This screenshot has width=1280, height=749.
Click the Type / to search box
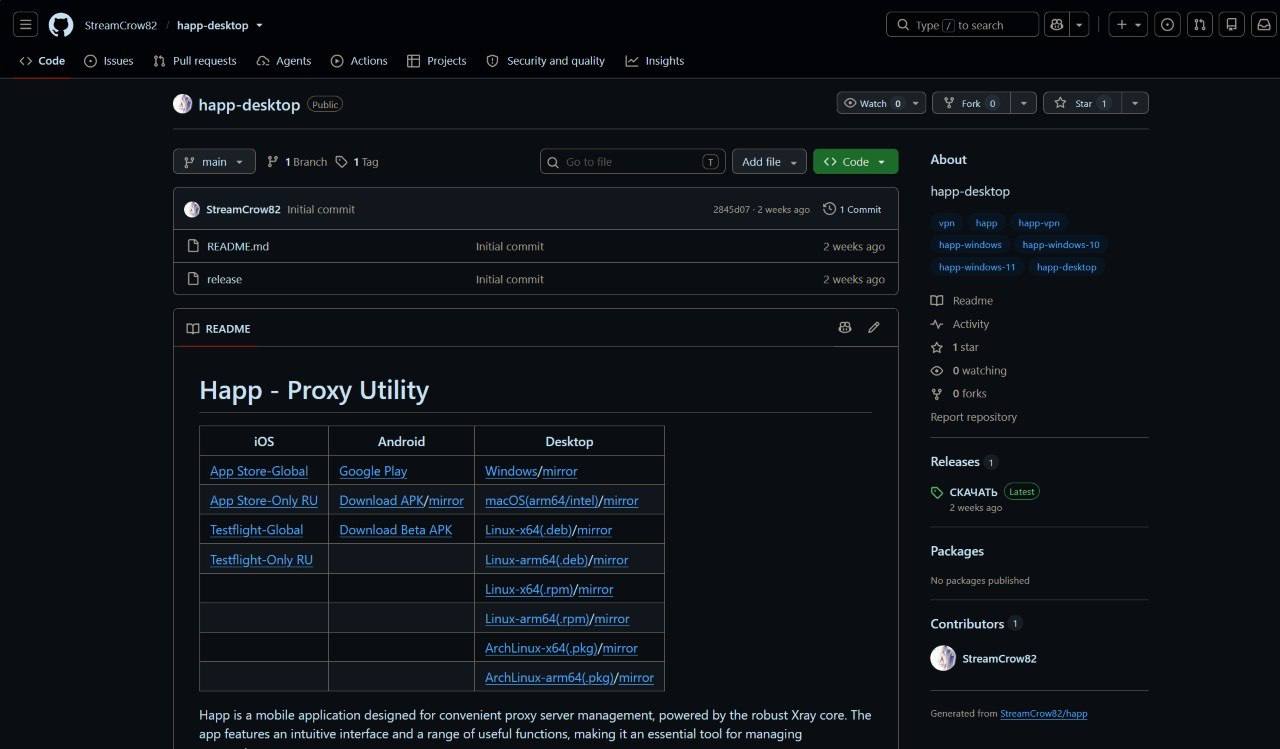(962, 25)
